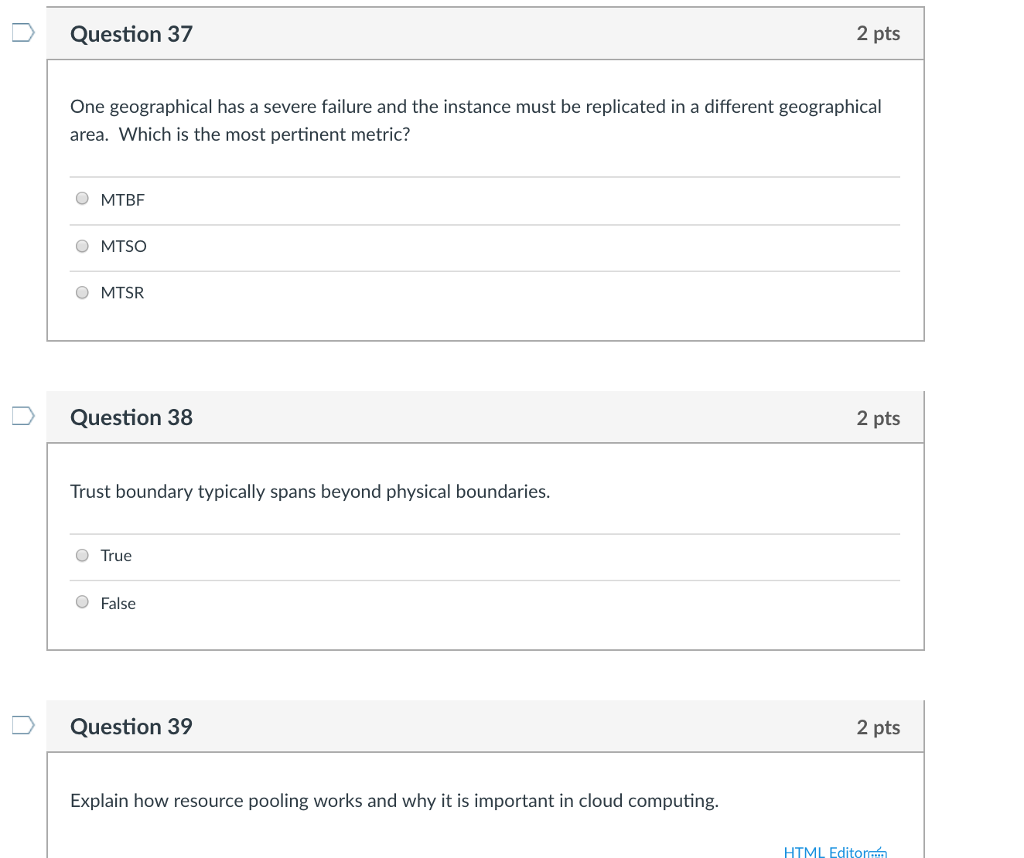Click the Question 38 header
Screen dimensions: 1024x858
(131, 418)
